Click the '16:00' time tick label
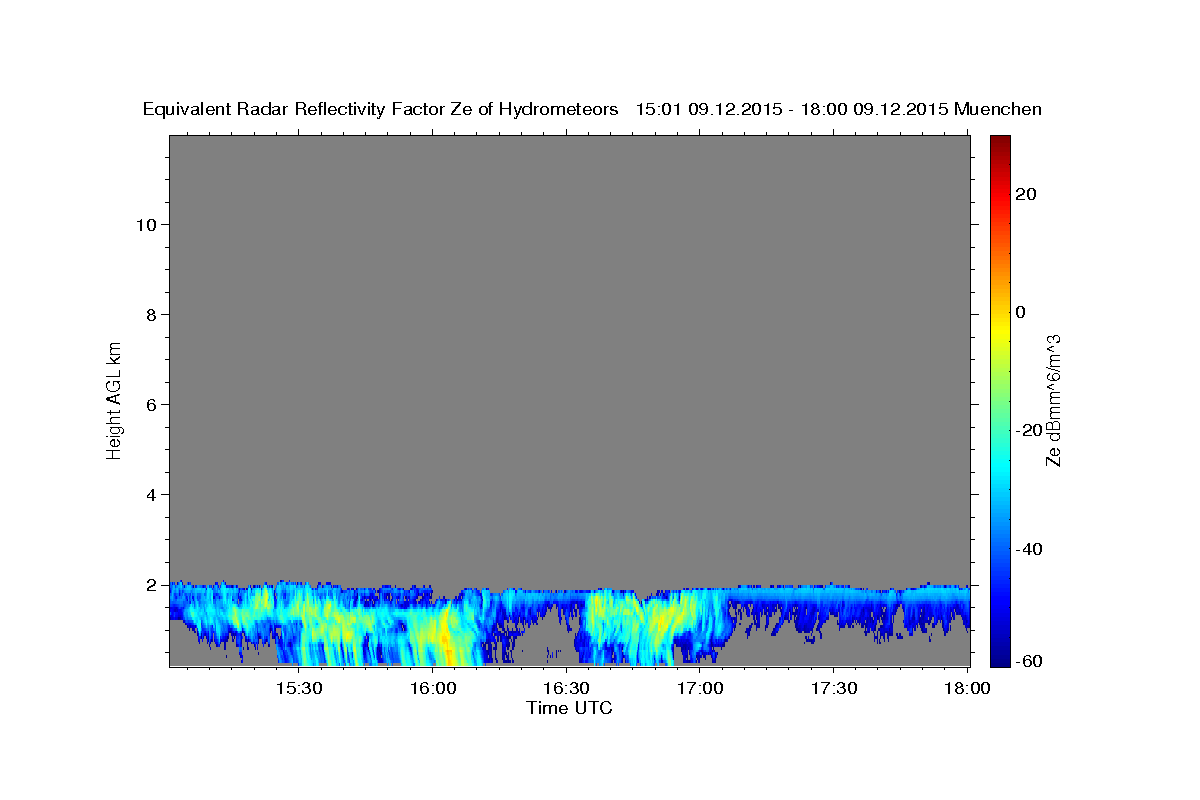1200x800 pixels. [432, 688]
